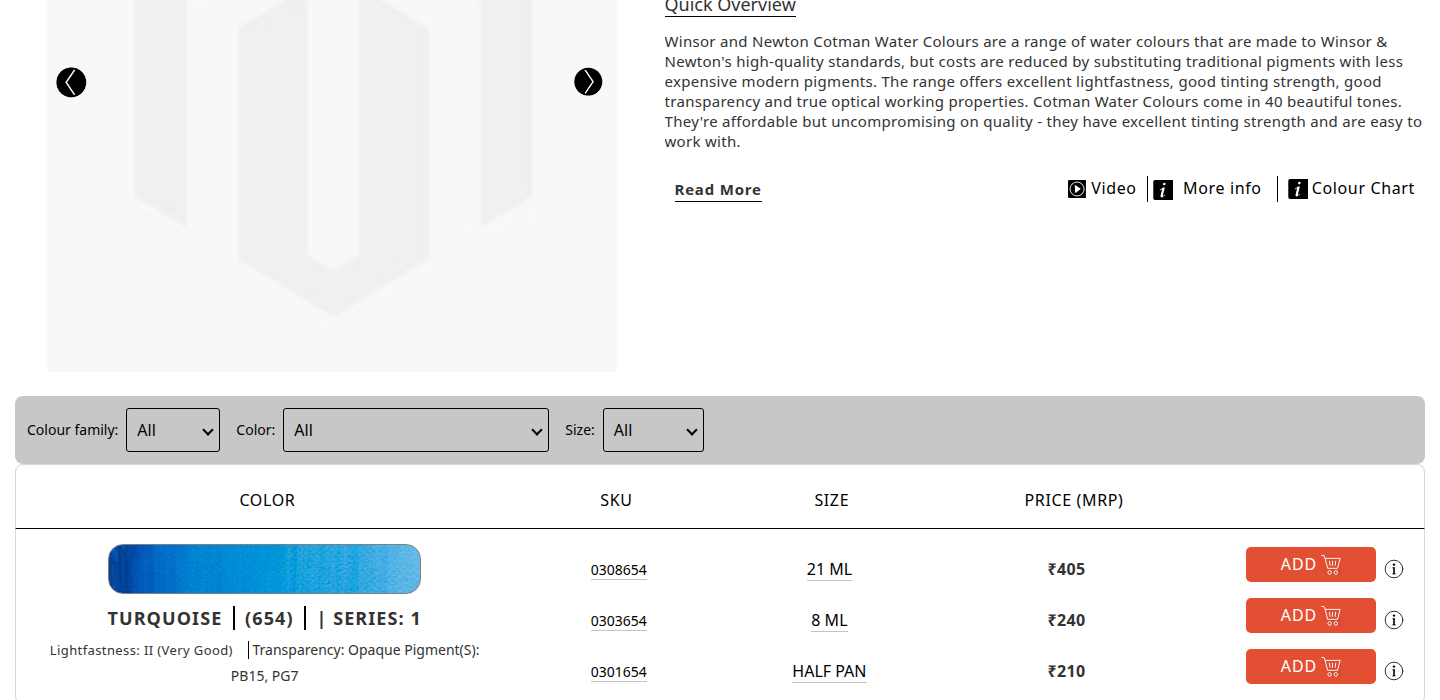Click the Turquoise colour swatch

pos(264,569)
